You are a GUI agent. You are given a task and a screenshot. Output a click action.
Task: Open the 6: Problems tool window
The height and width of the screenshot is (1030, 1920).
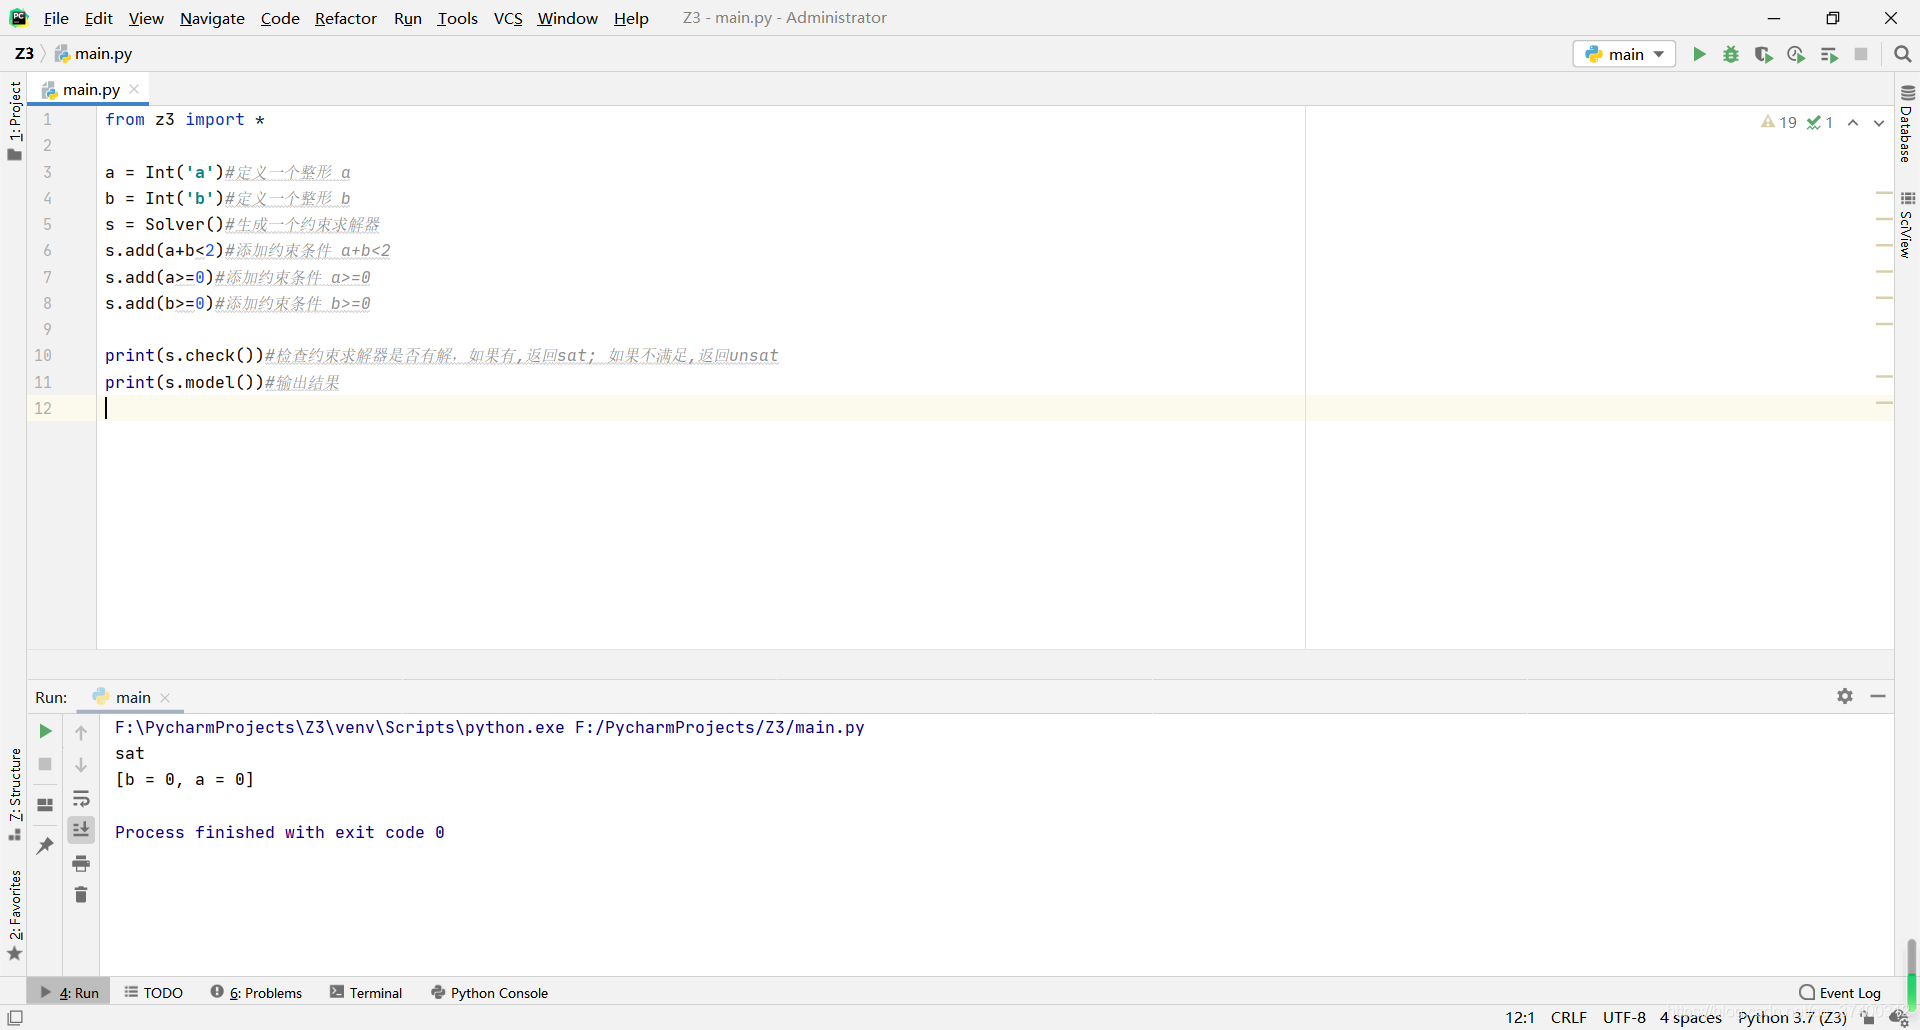pos(256,992)
